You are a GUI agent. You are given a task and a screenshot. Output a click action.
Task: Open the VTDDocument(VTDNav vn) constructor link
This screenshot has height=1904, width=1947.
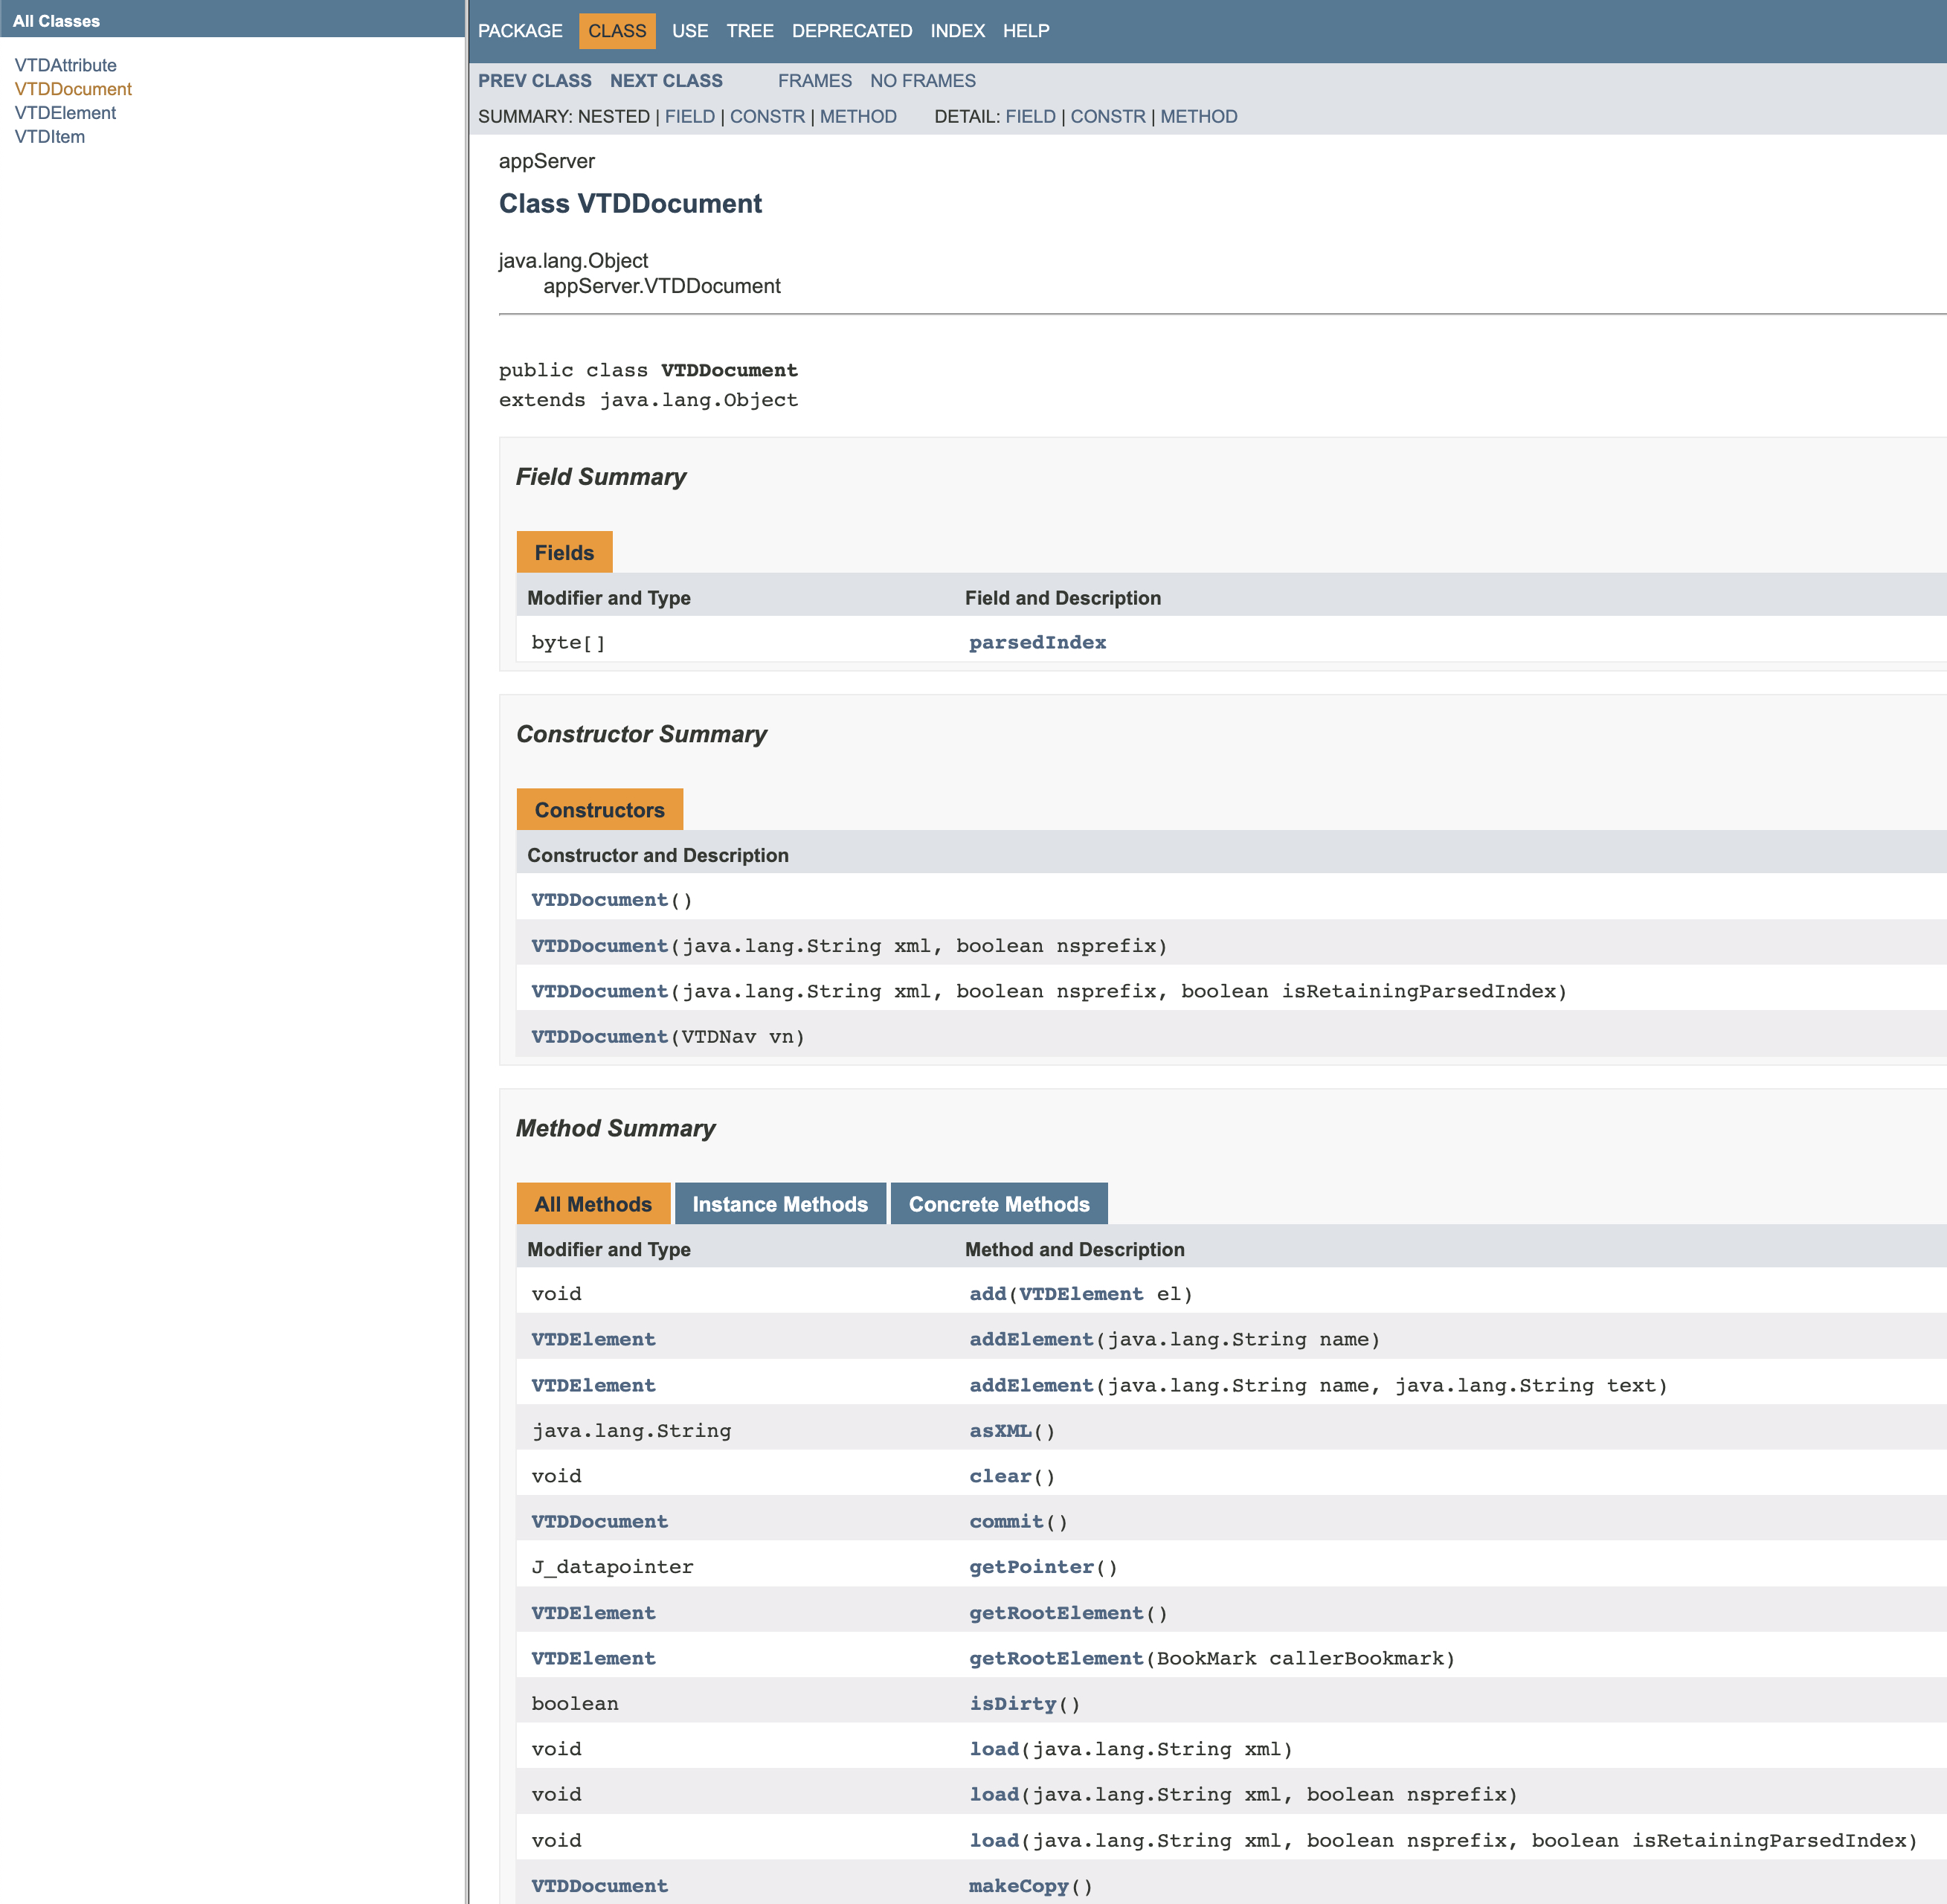coord(599,1037)
